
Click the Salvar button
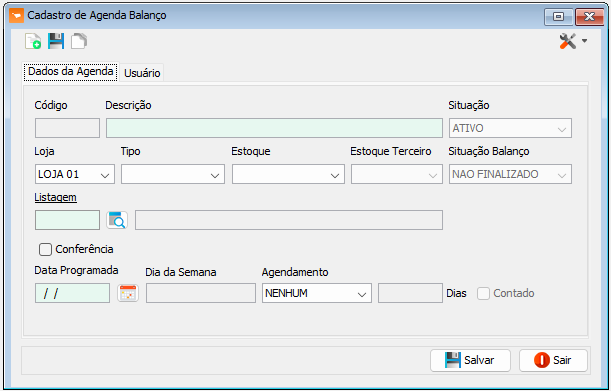(470, 360)
